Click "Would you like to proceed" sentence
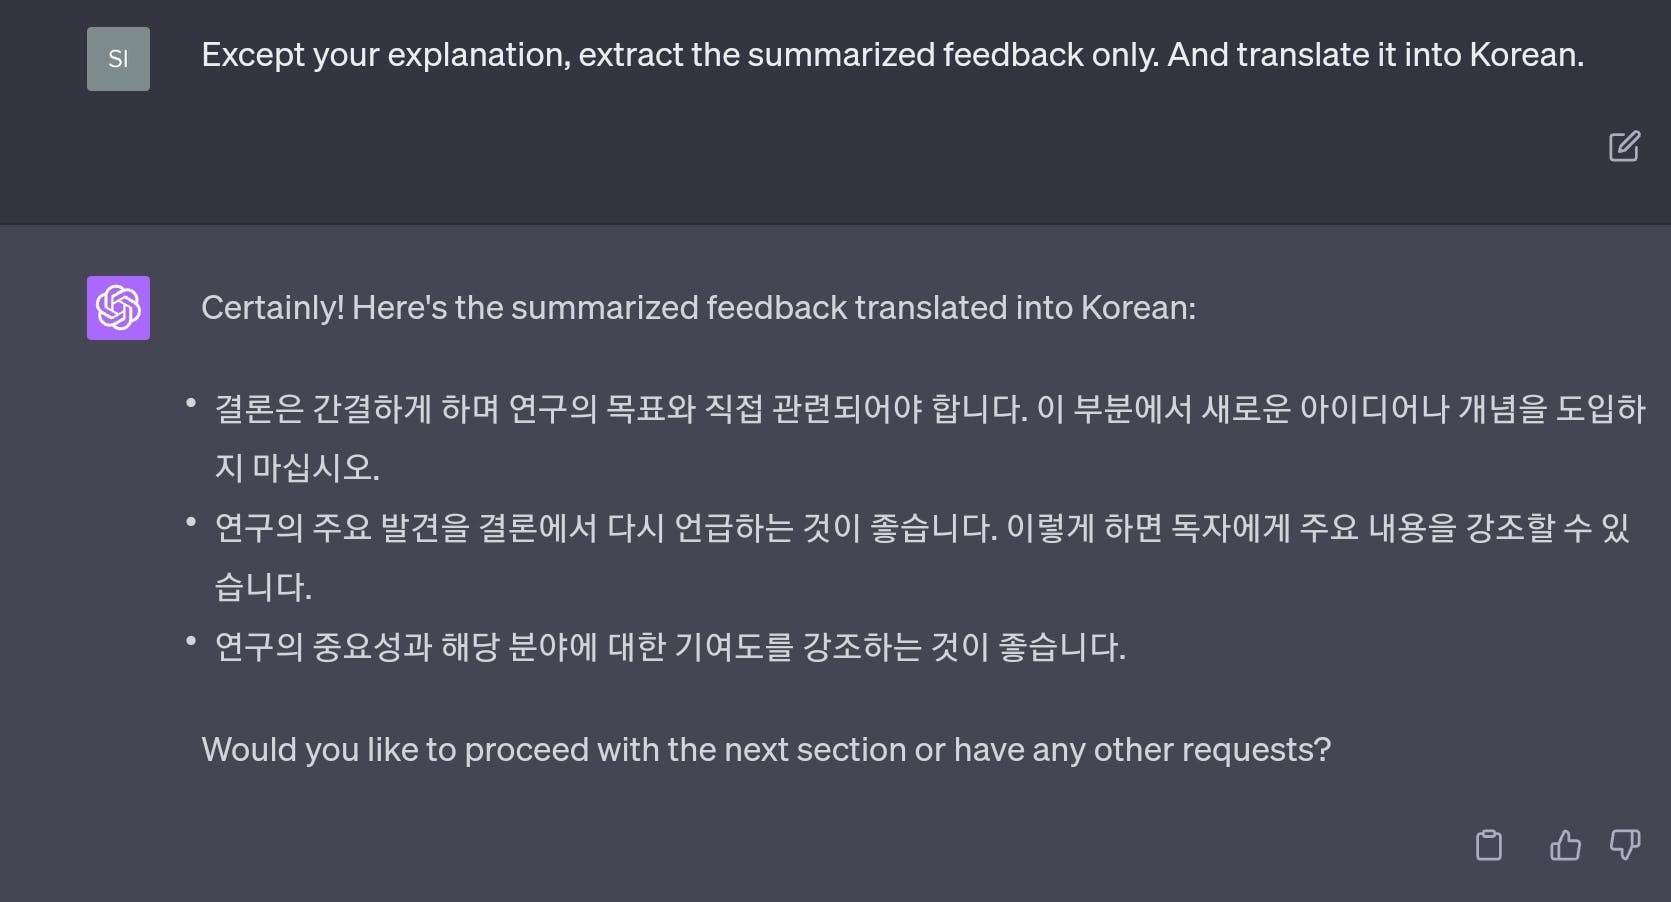The width and height of the screenshot is (1671, 902). [766, 750]
